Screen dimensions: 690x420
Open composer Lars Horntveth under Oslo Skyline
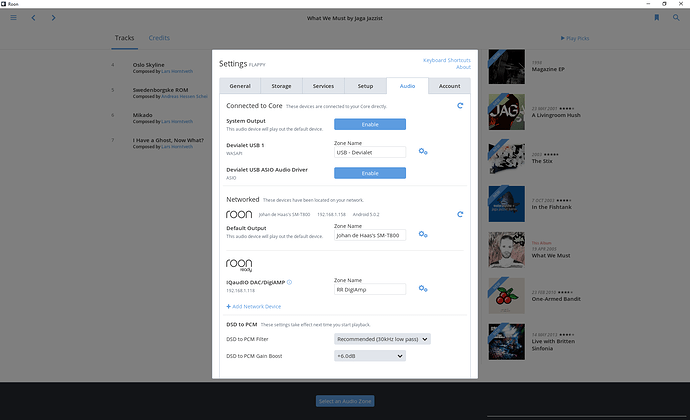click(x=177, y=71)
